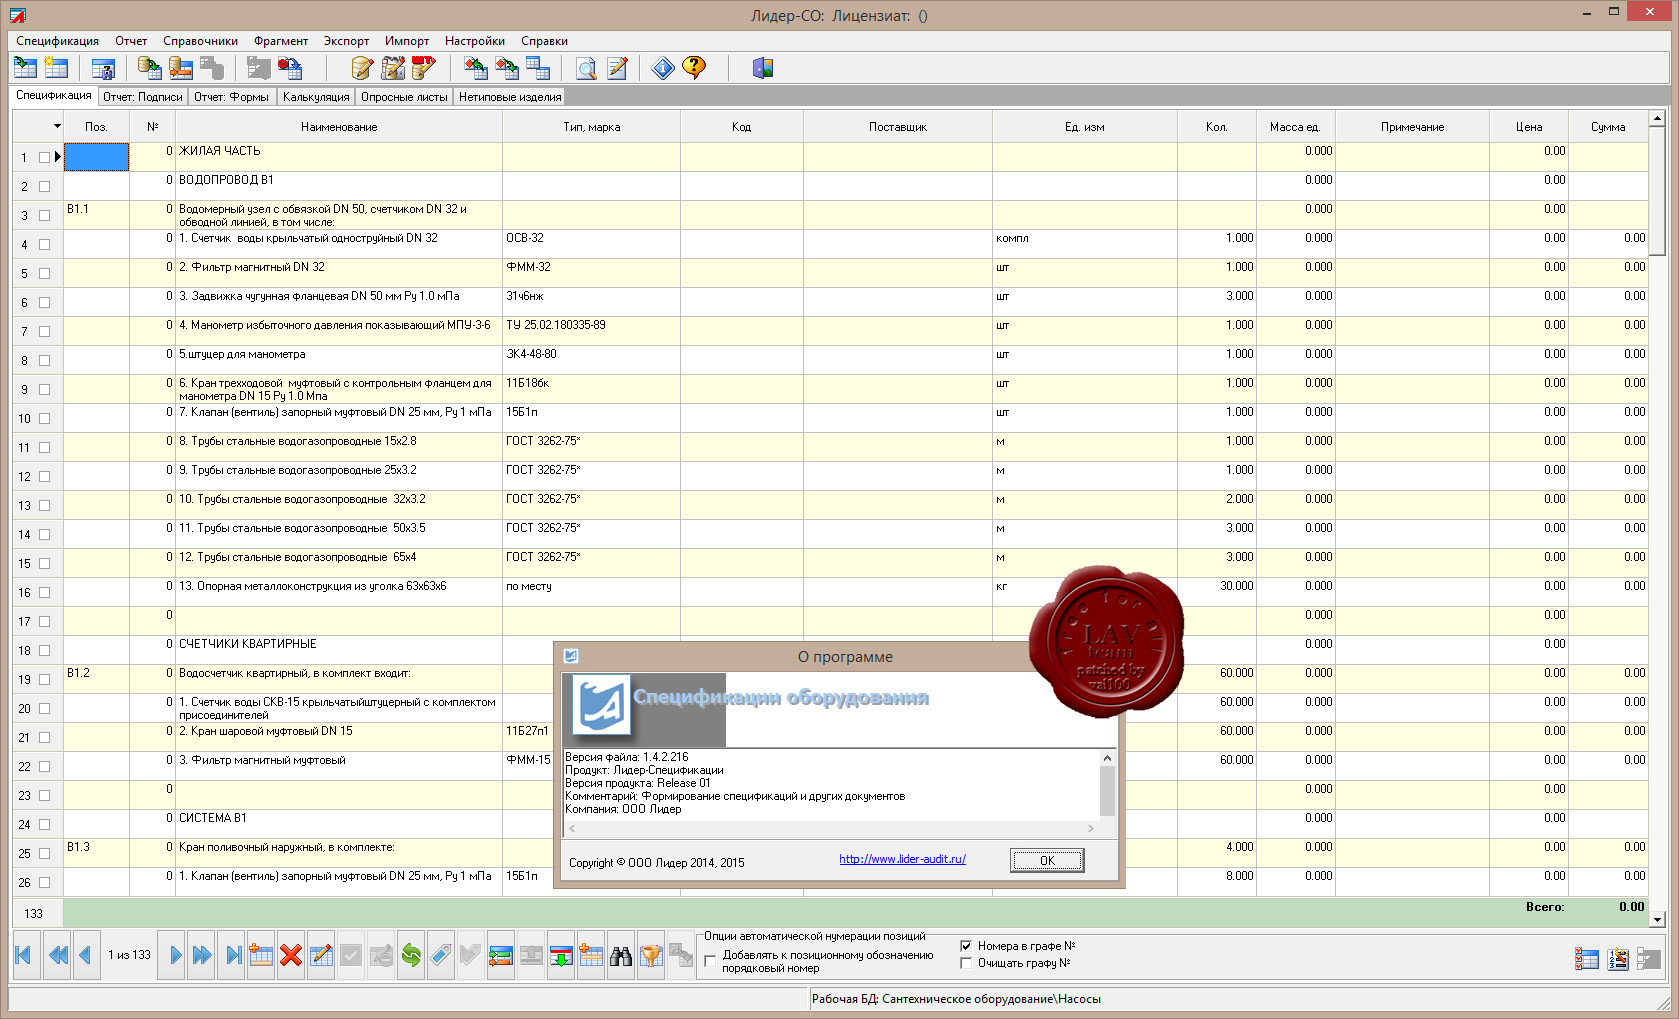
Task: Toggle checkbox for row 10
Action: tap(44, 418)
